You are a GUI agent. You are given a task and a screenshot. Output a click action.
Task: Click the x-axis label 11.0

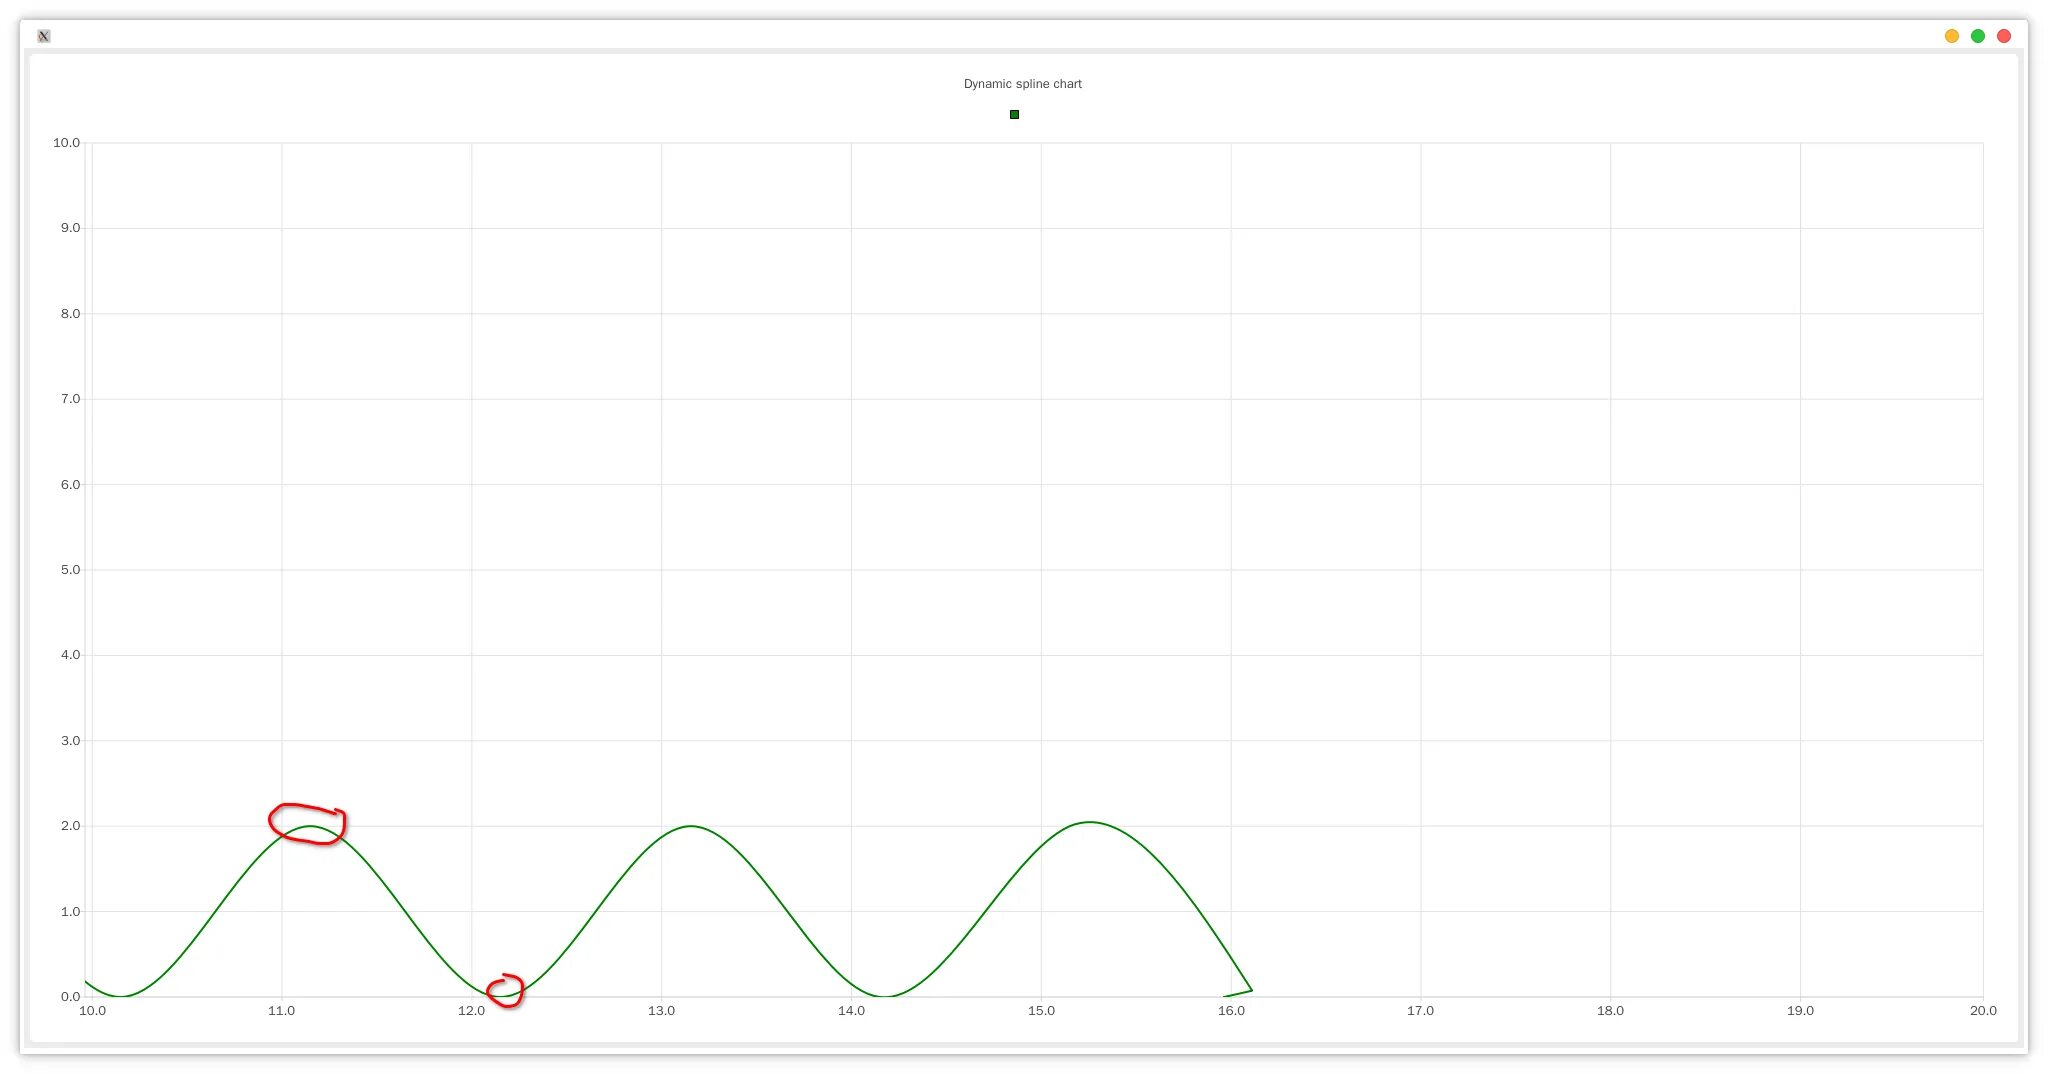[x=281, y=1011]
